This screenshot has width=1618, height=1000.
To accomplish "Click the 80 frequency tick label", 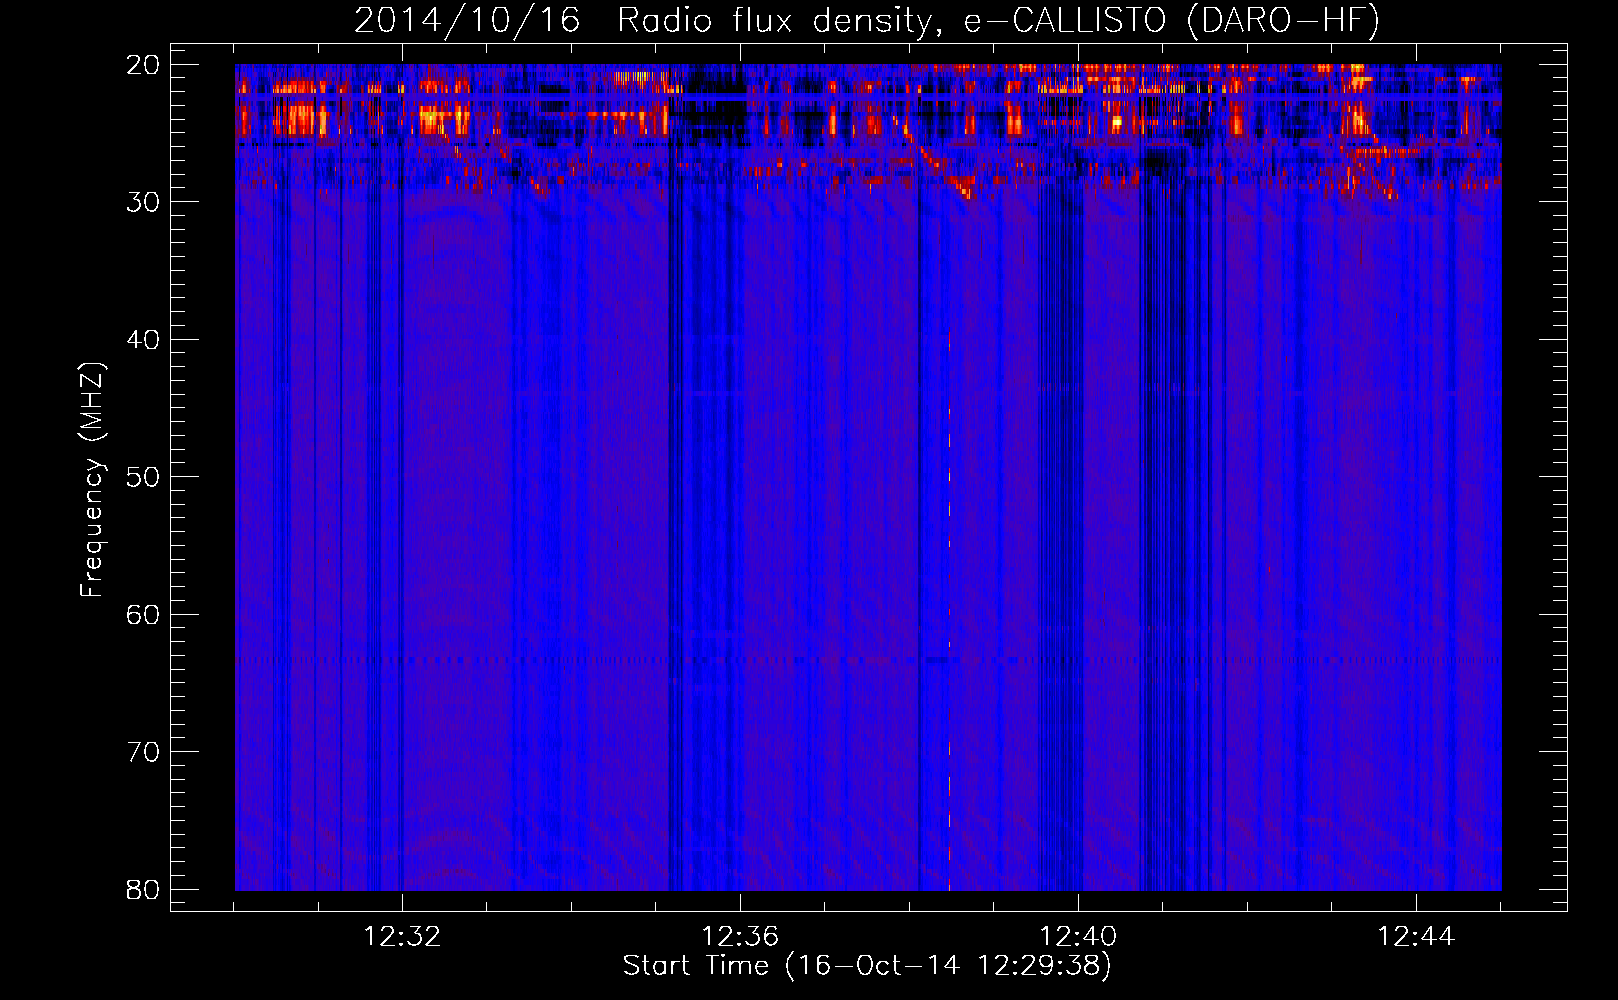I will 143,890.
